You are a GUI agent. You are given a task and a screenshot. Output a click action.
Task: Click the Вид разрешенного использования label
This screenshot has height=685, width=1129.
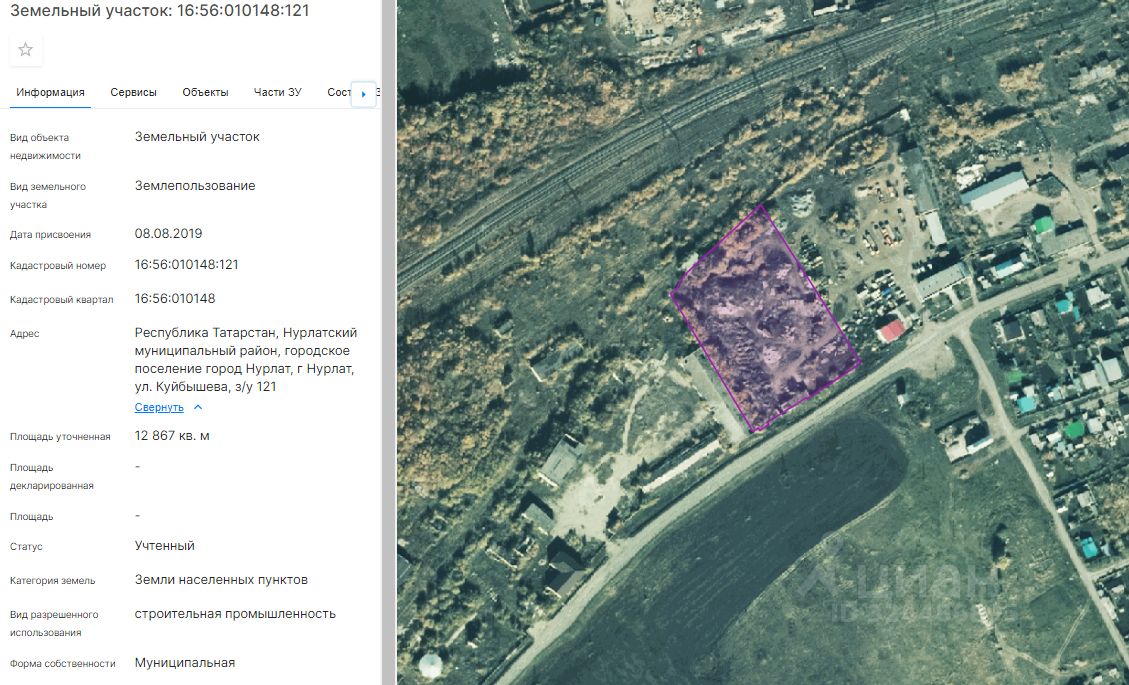pyautogui.click(x=54, y=624)
